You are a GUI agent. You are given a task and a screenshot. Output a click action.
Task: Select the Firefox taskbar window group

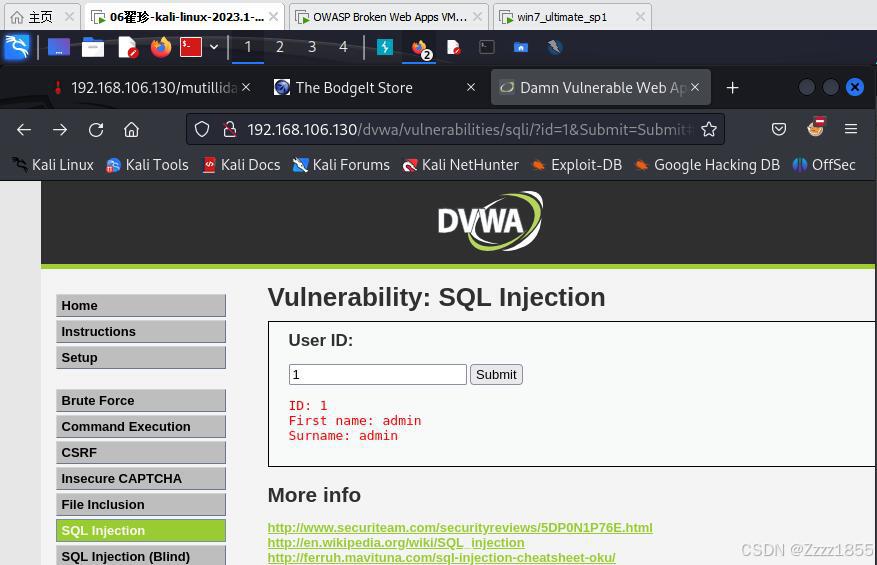[x=419, y=48]
